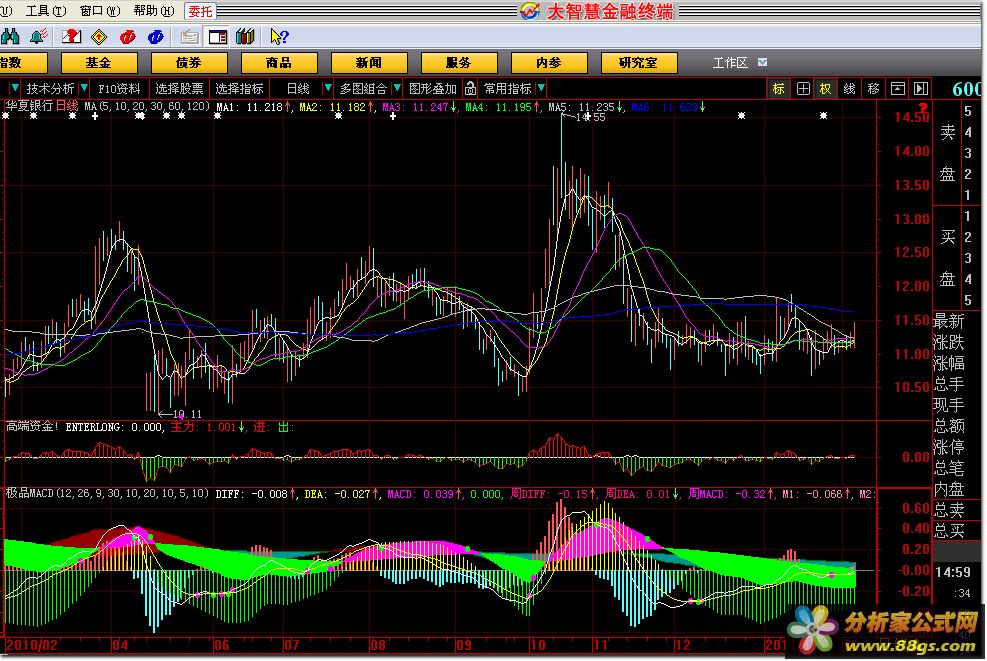Open the 工具(T) menu
This screenshot has width=987, height=661.
(x=45, y=11)
